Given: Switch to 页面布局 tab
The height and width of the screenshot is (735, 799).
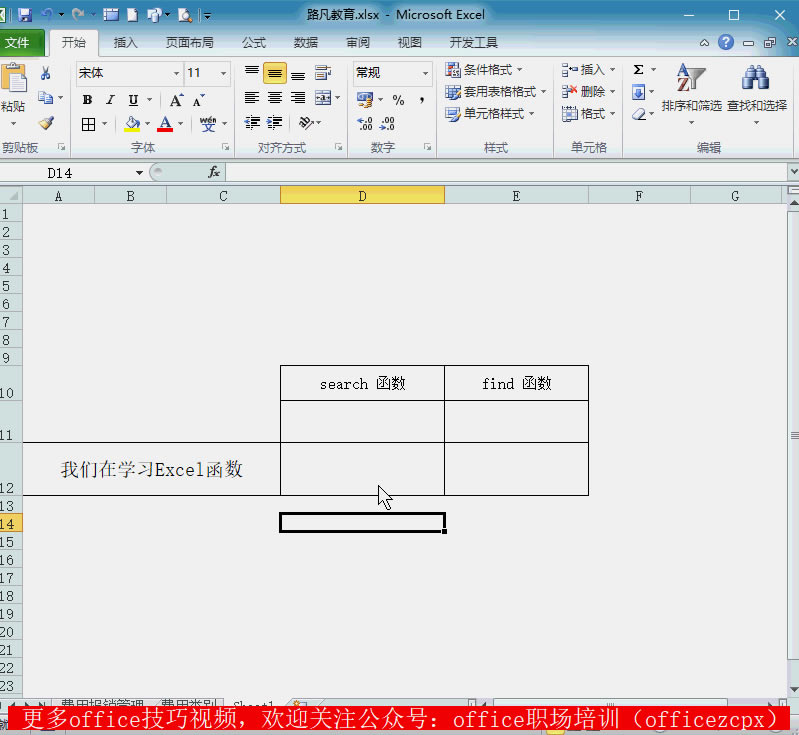Looking at the screenshot, I should 190,43.
